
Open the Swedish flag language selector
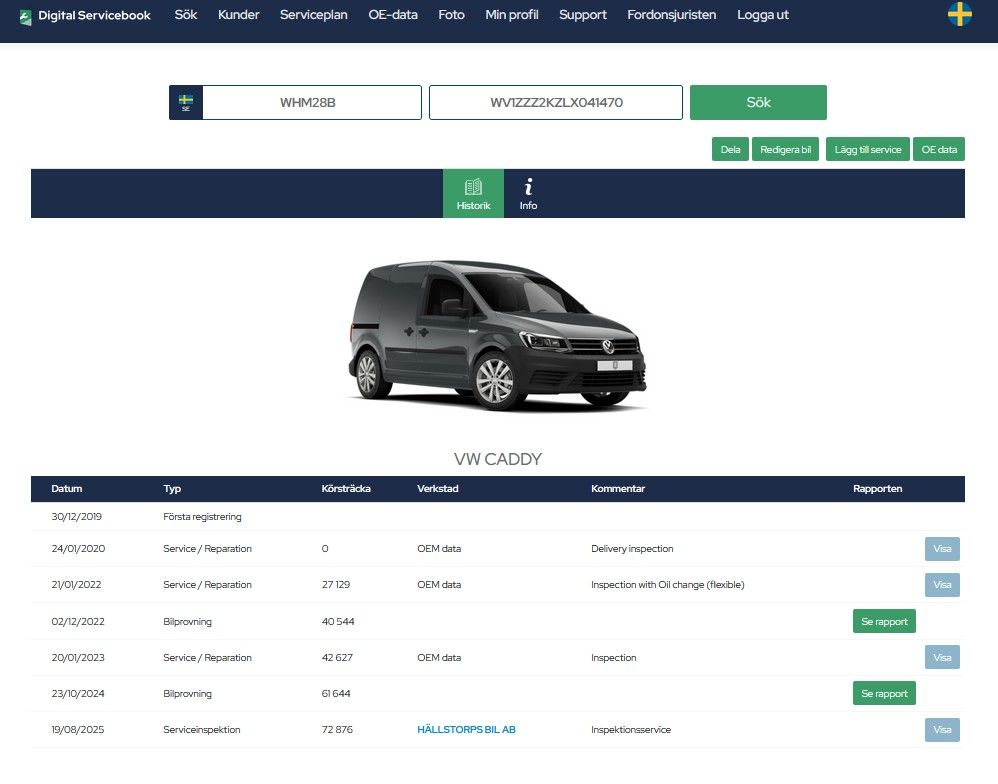click(959, 15)
